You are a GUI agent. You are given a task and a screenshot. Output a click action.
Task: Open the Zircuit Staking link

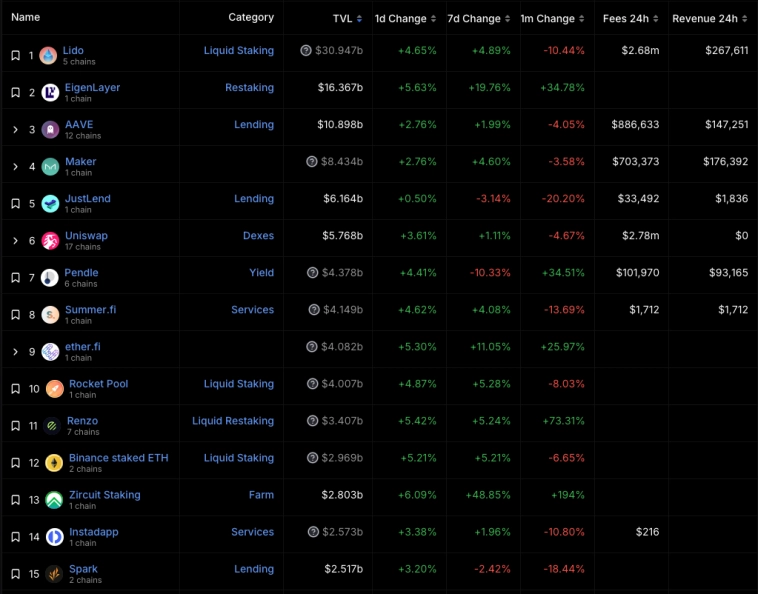pyautogui.click(x=104, y=495)
